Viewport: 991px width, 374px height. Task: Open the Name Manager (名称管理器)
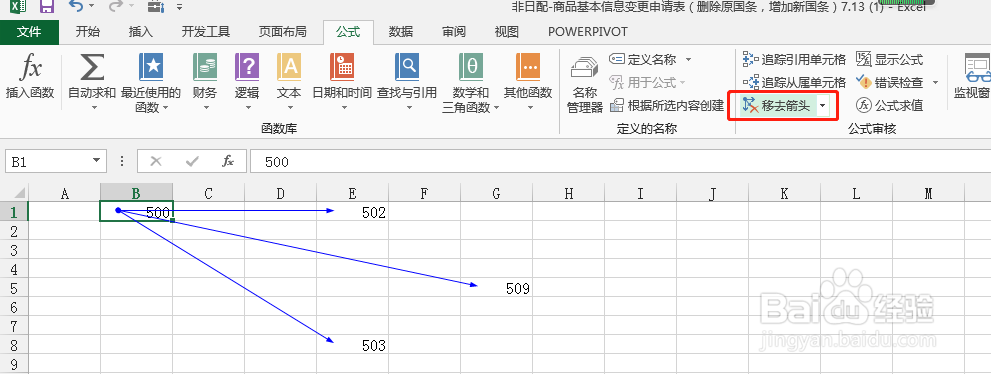click(x=585, y=84)
